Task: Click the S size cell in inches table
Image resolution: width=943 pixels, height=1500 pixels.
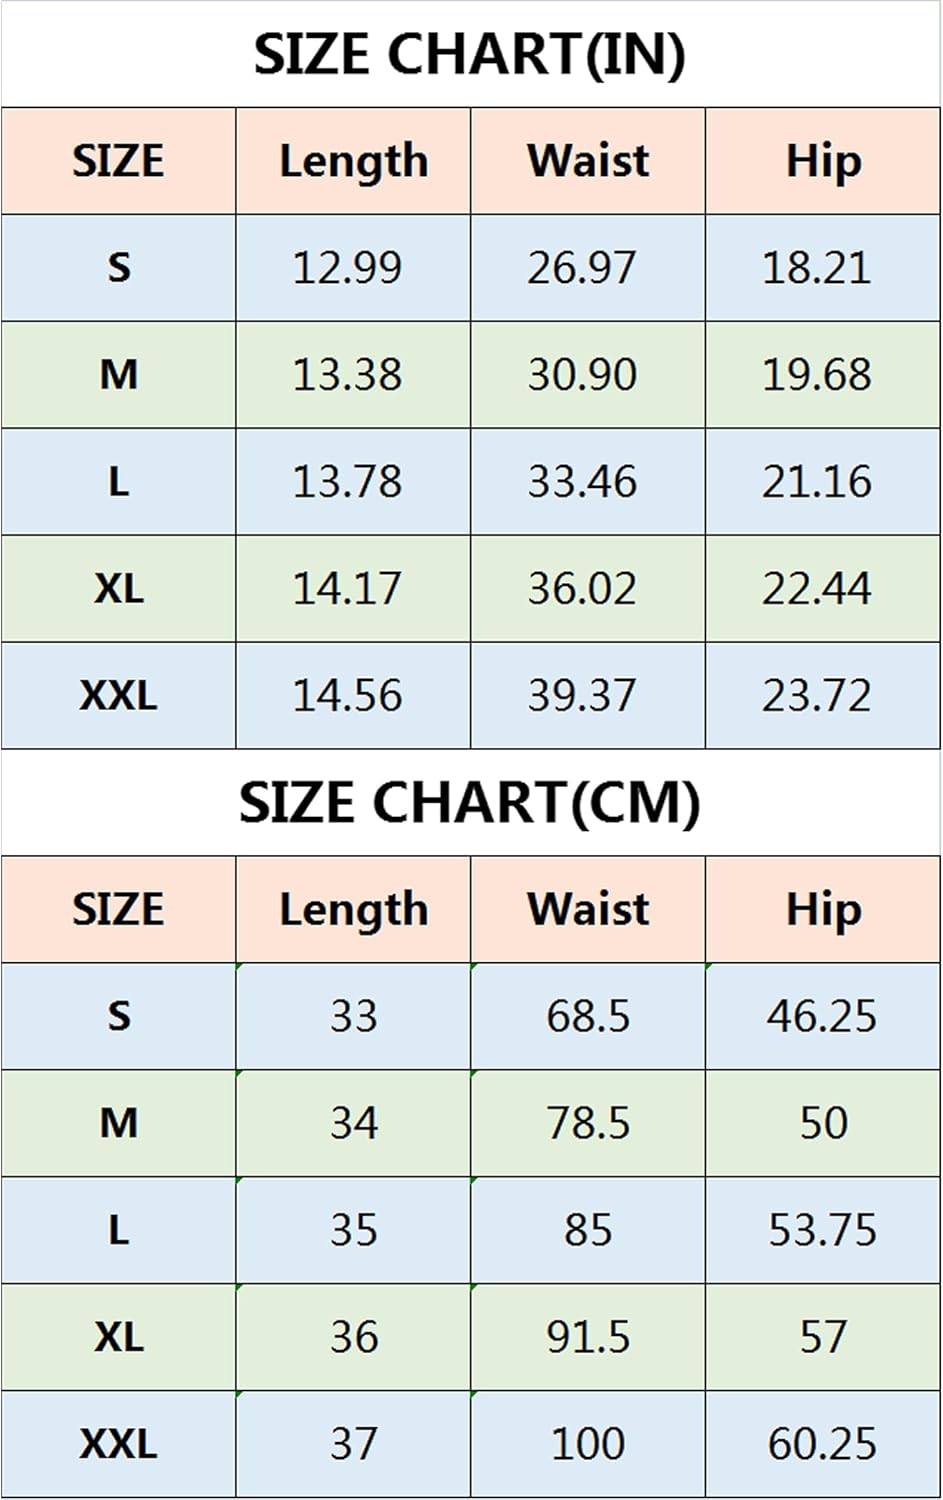Action: tap(118, 268)
